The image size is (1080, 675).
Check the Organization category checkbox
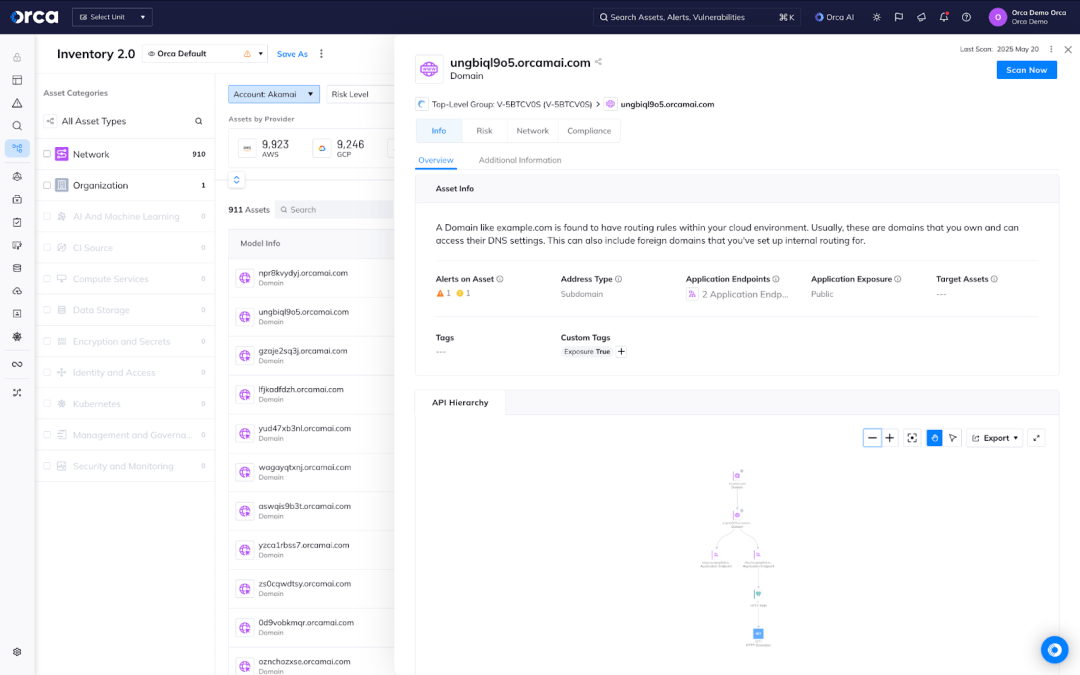[x=47, y=185]
